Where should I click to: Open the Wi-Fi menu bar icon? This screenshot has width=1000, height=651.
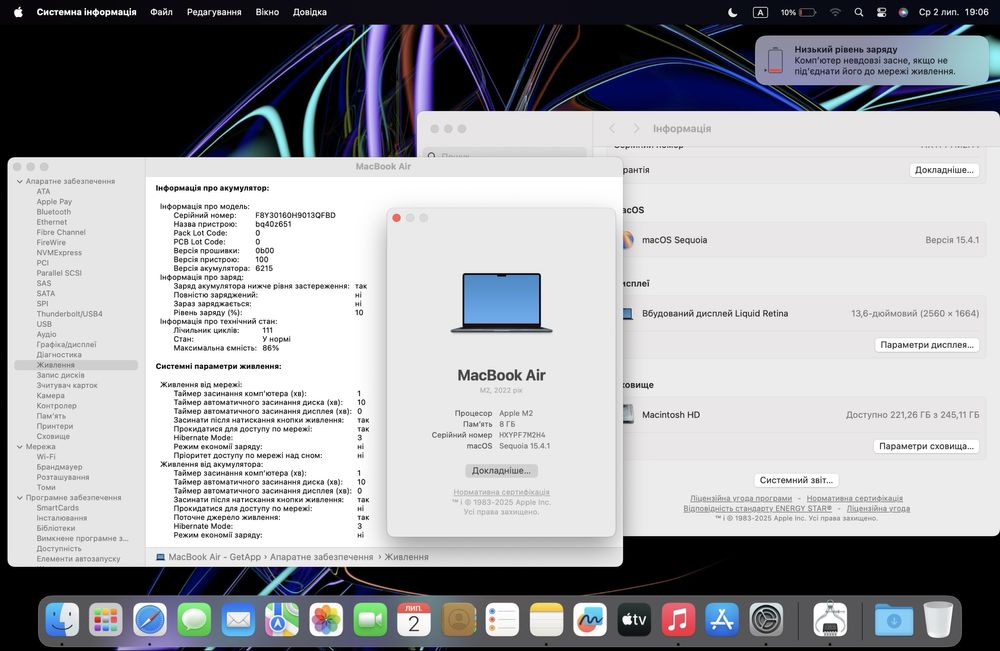(835, 12)
